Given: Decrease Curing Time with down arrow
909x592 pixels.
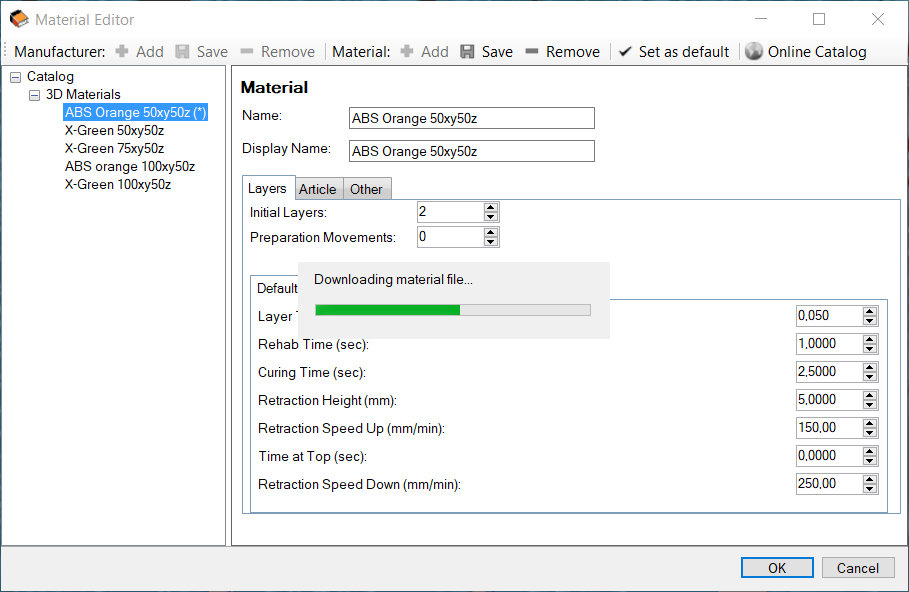Looking at the screenshot, I should click(x=870, y=376).
